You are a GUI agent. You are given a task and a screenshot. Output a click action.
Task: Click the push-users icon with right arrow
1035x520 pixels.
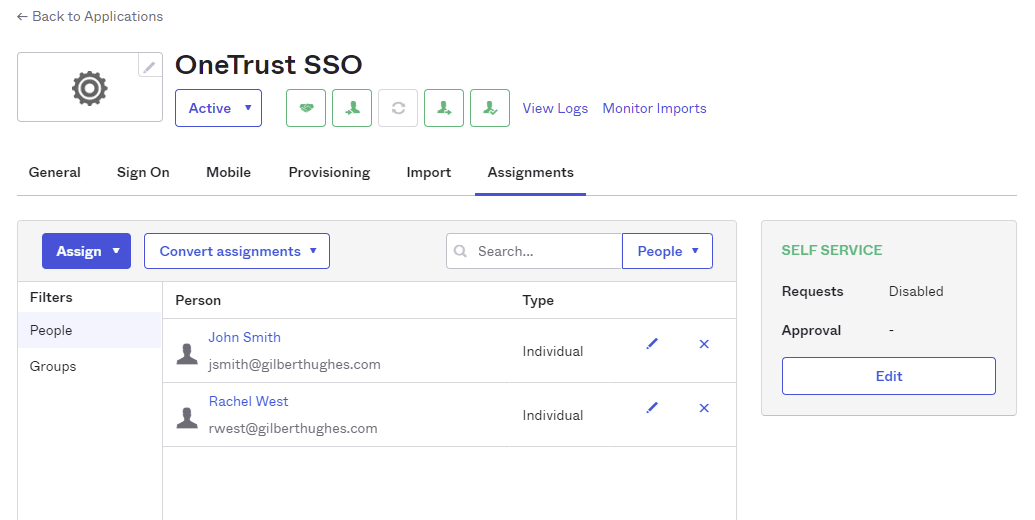(x=444, y=108)
